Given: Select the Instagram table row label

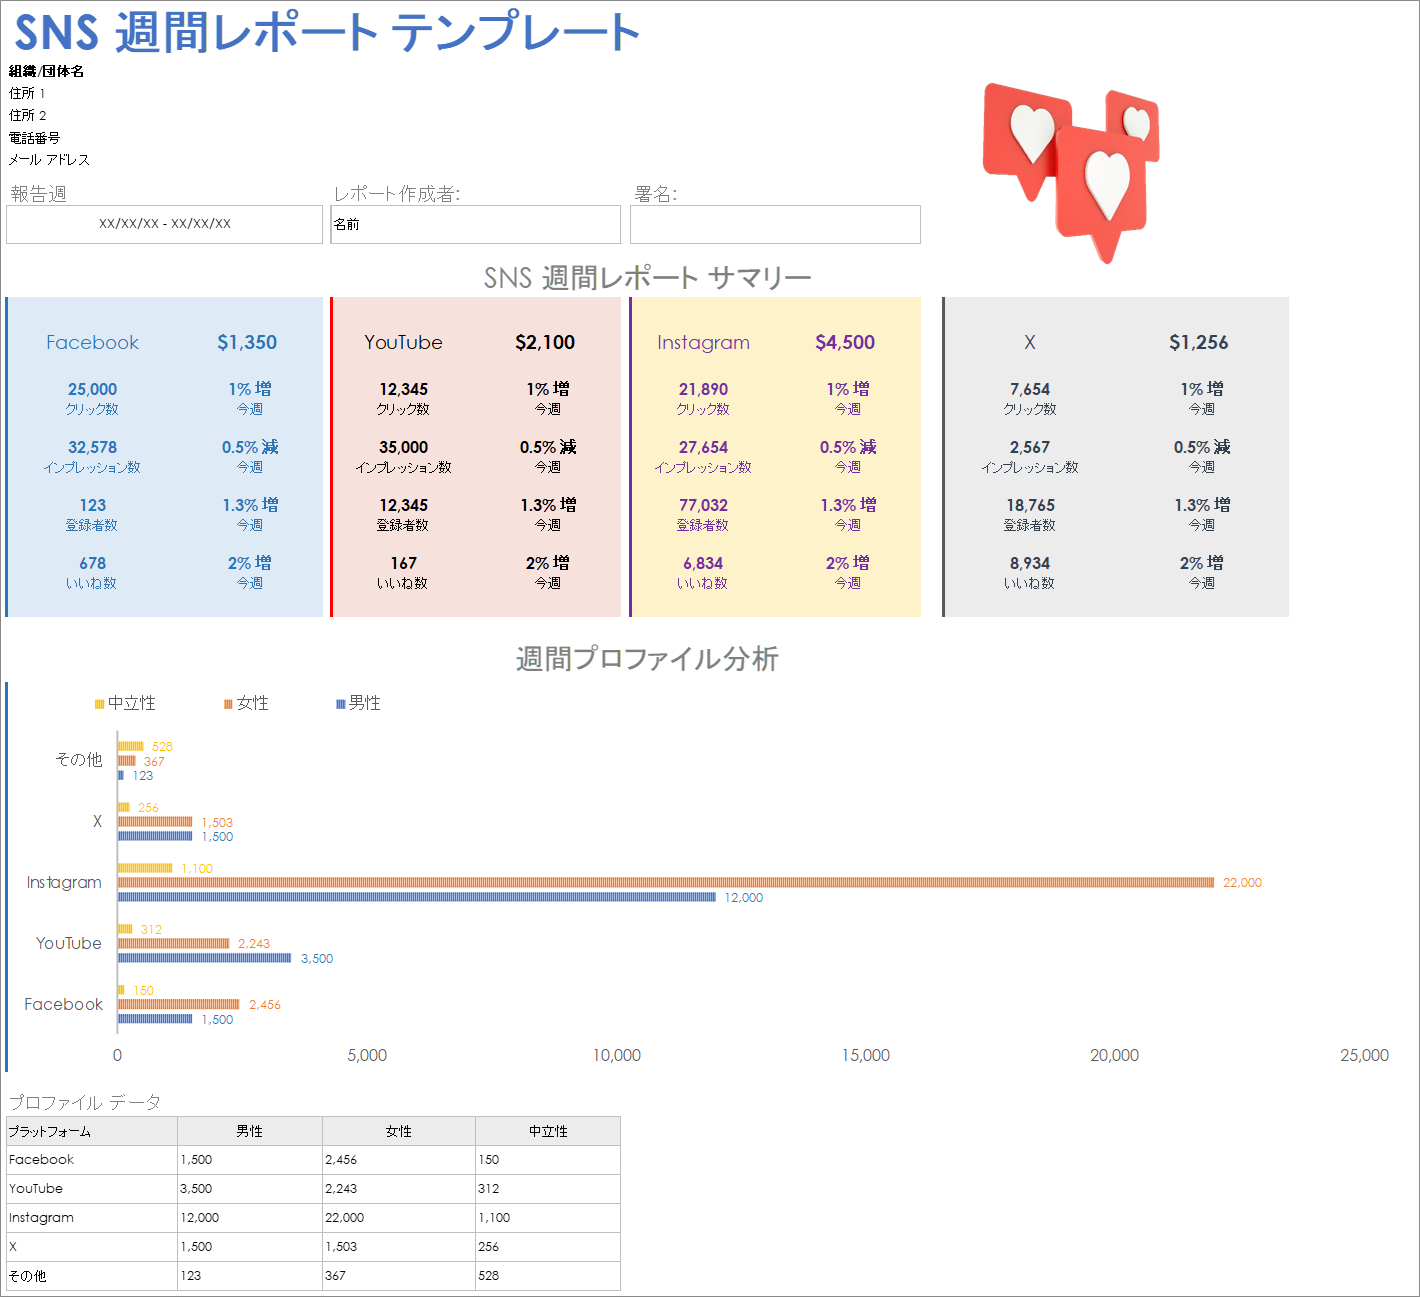Looking at the screenshot, I should tap(91, 1218).
